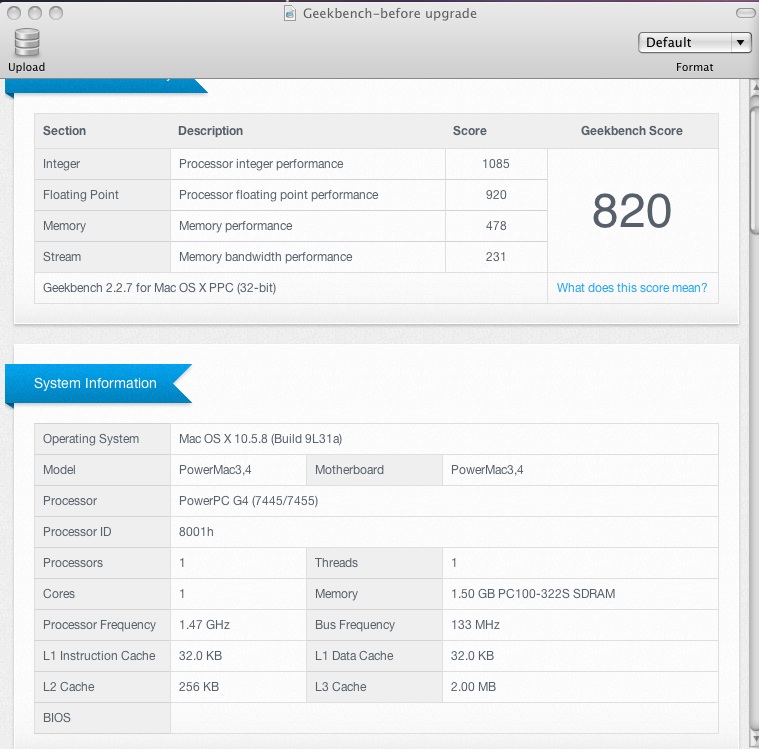Click 'Memory bandwidth performance' description

(265, 257)
